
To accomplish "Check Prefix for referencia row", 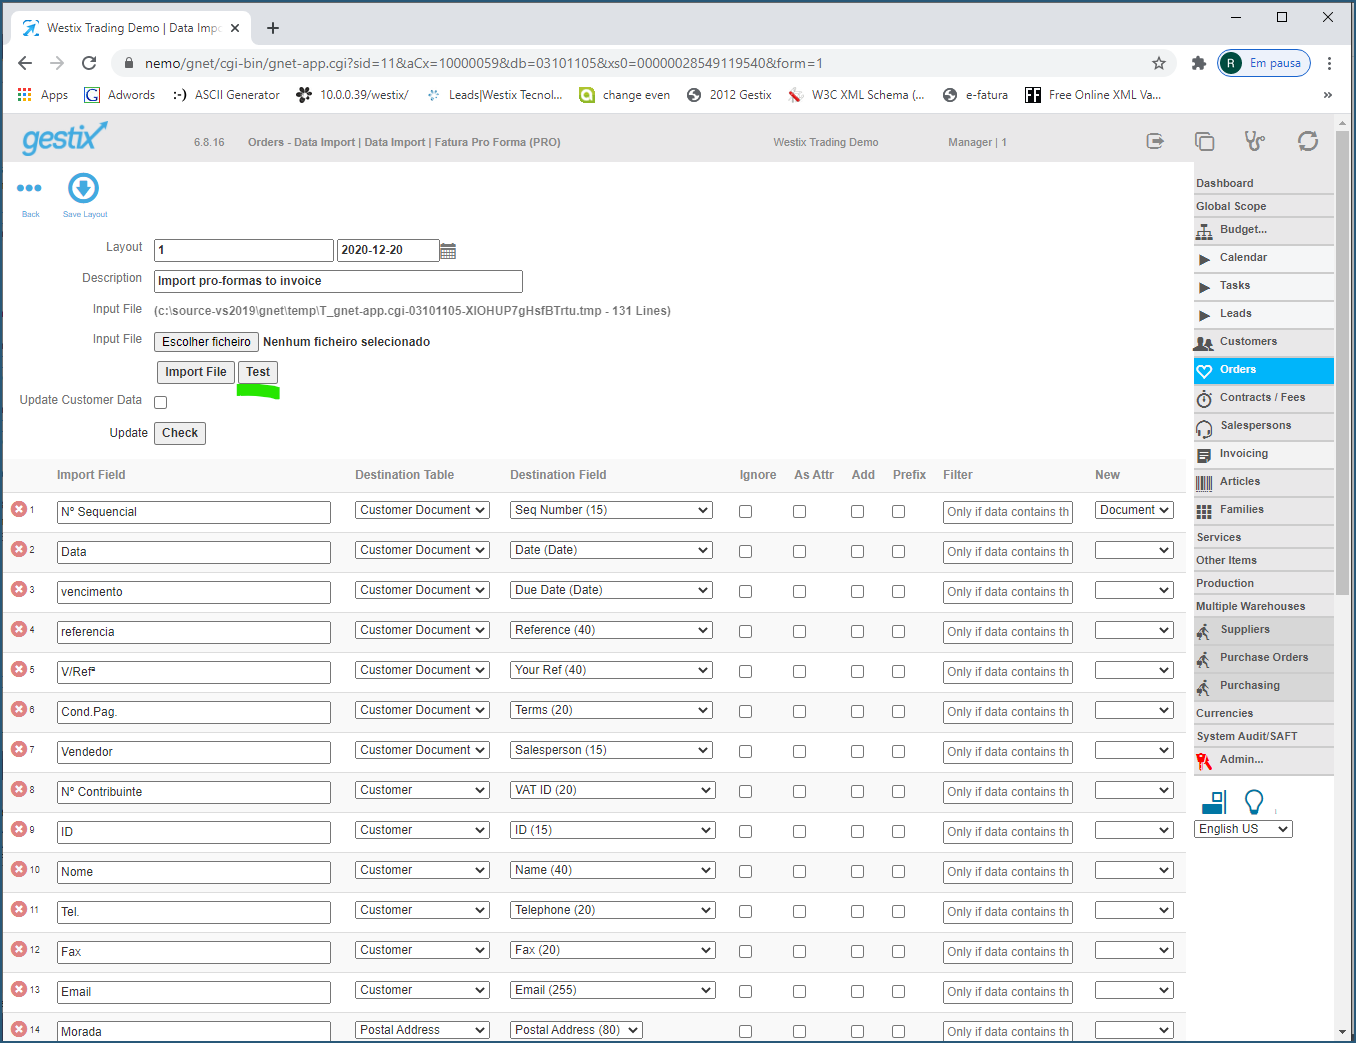I will [898, 631].
